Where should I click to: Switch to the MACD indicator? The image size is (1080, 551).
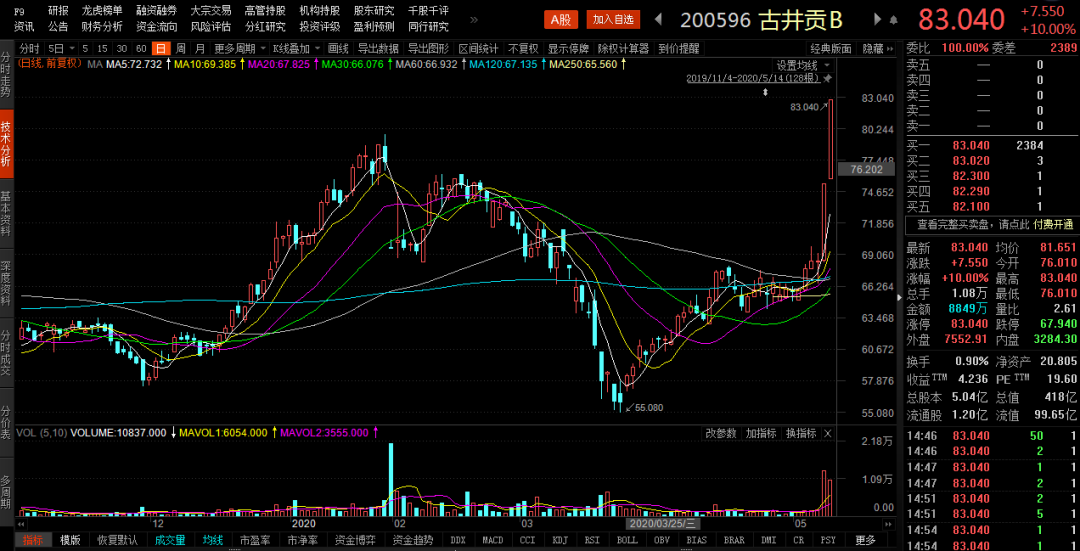click(492, 540)
